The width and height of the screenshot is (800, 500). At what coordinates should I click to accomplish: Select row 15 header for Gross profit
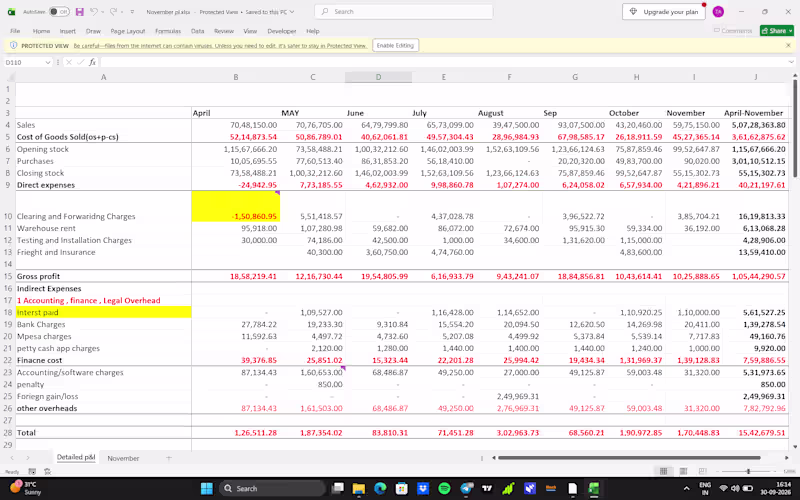click(x=8, y=276)
